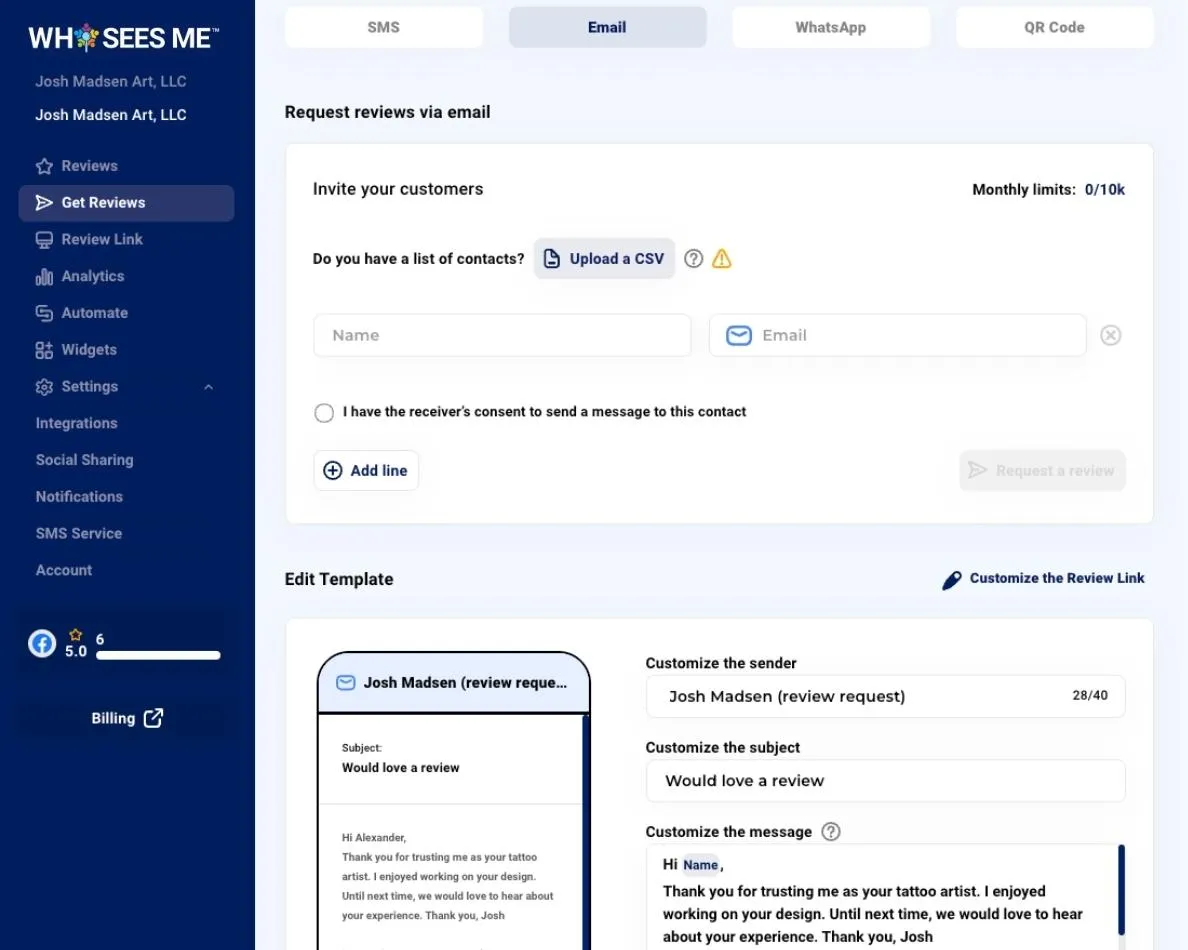
Task: Click the envelope icon in email preview header
Action: point(345,683)
